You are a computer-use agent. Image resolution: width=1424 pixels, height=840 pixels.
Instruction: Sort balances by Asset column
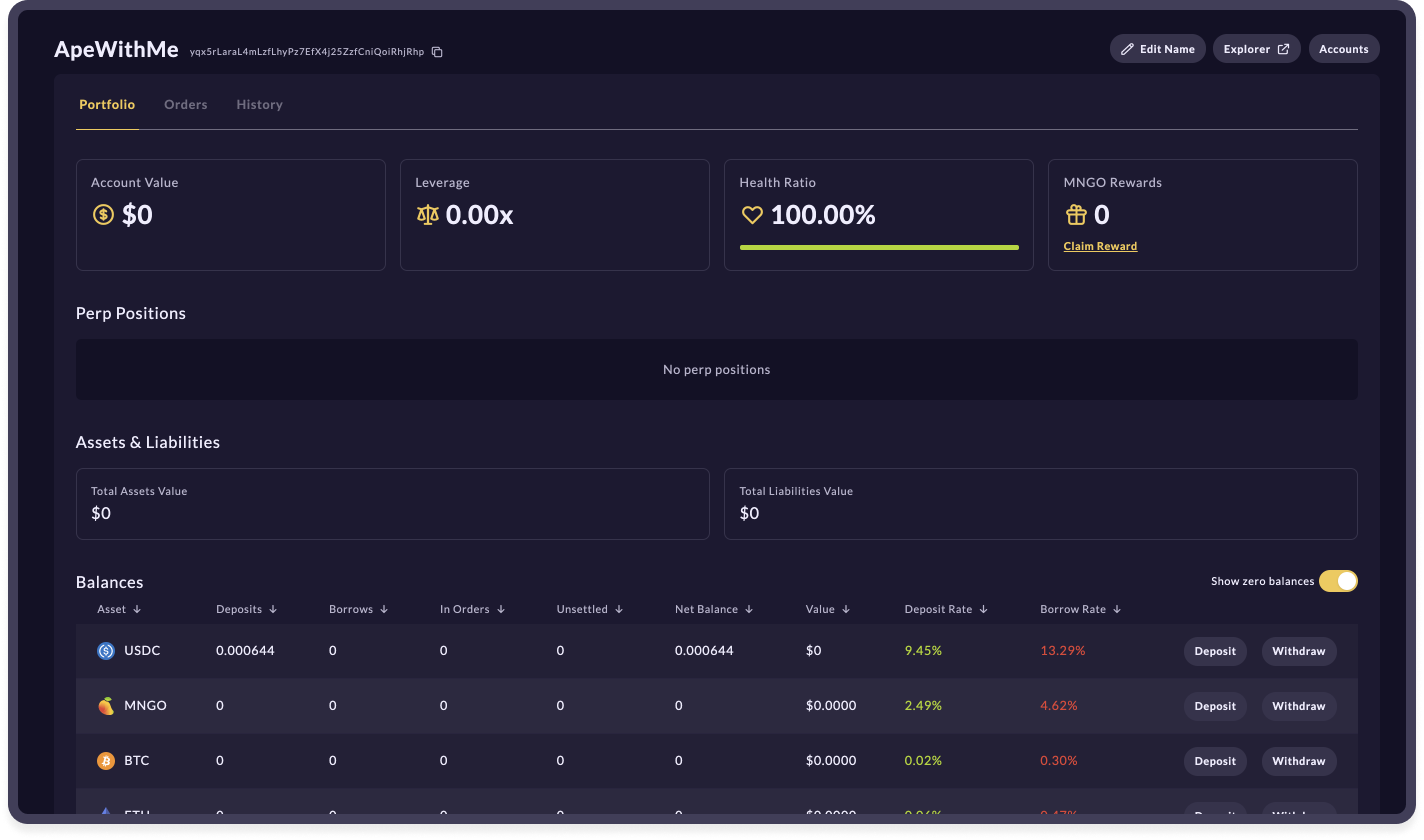(119, 609)
